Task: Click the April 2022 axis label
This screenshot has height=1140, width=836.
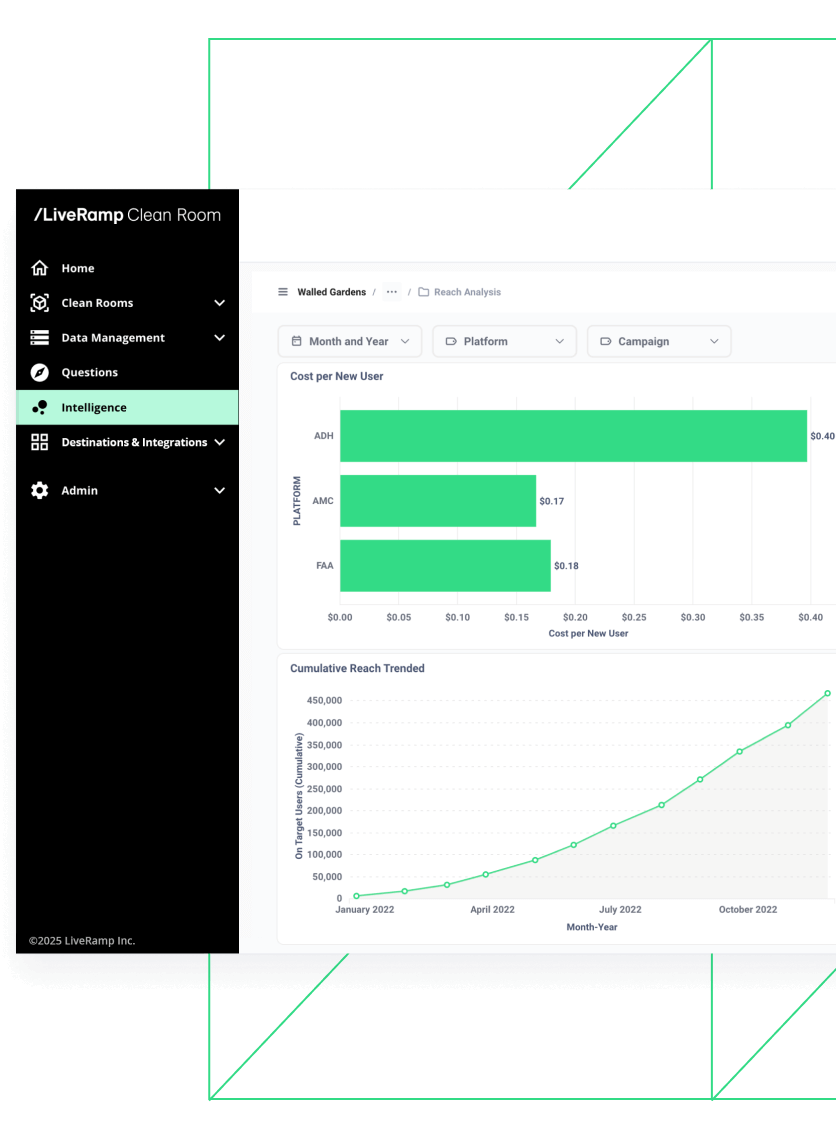Action: coord(492,910)
